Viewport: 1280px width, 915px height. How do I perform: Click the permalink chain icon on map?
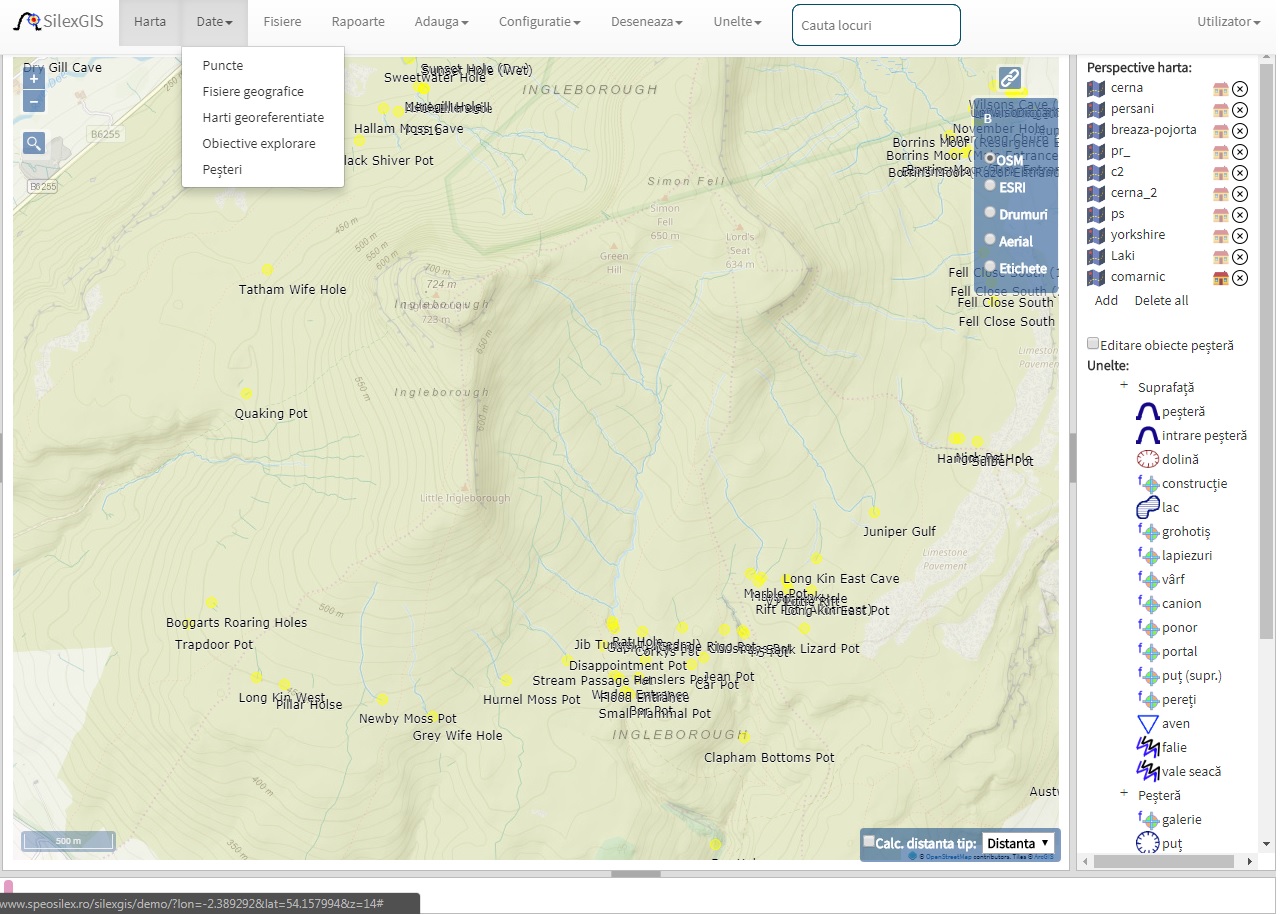(1009, 78)
